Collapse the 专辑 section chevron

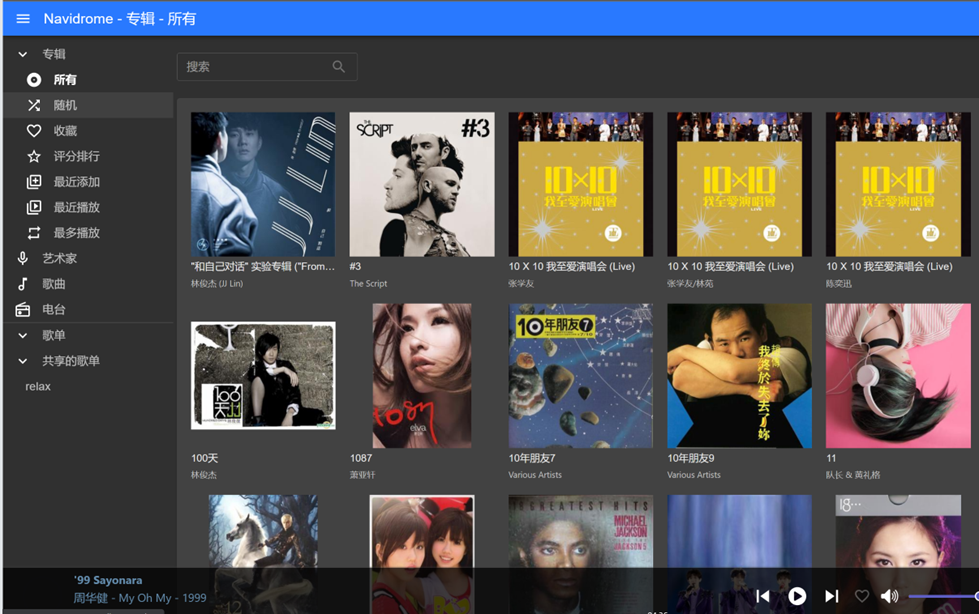coord(23,54)
